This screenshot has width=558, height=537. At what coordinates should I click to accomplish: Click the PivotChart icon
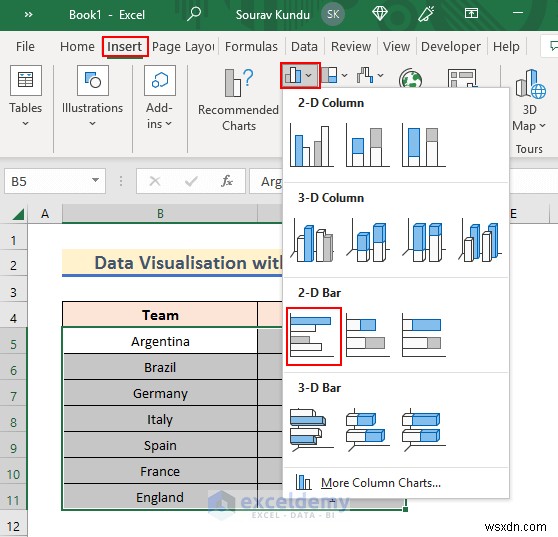462,78
